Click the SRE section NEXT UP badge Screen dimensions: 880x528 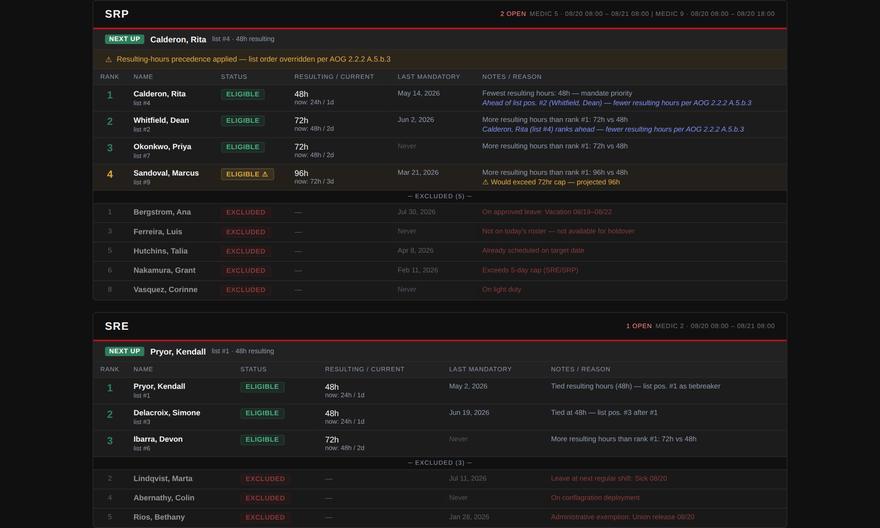point(125,351)
